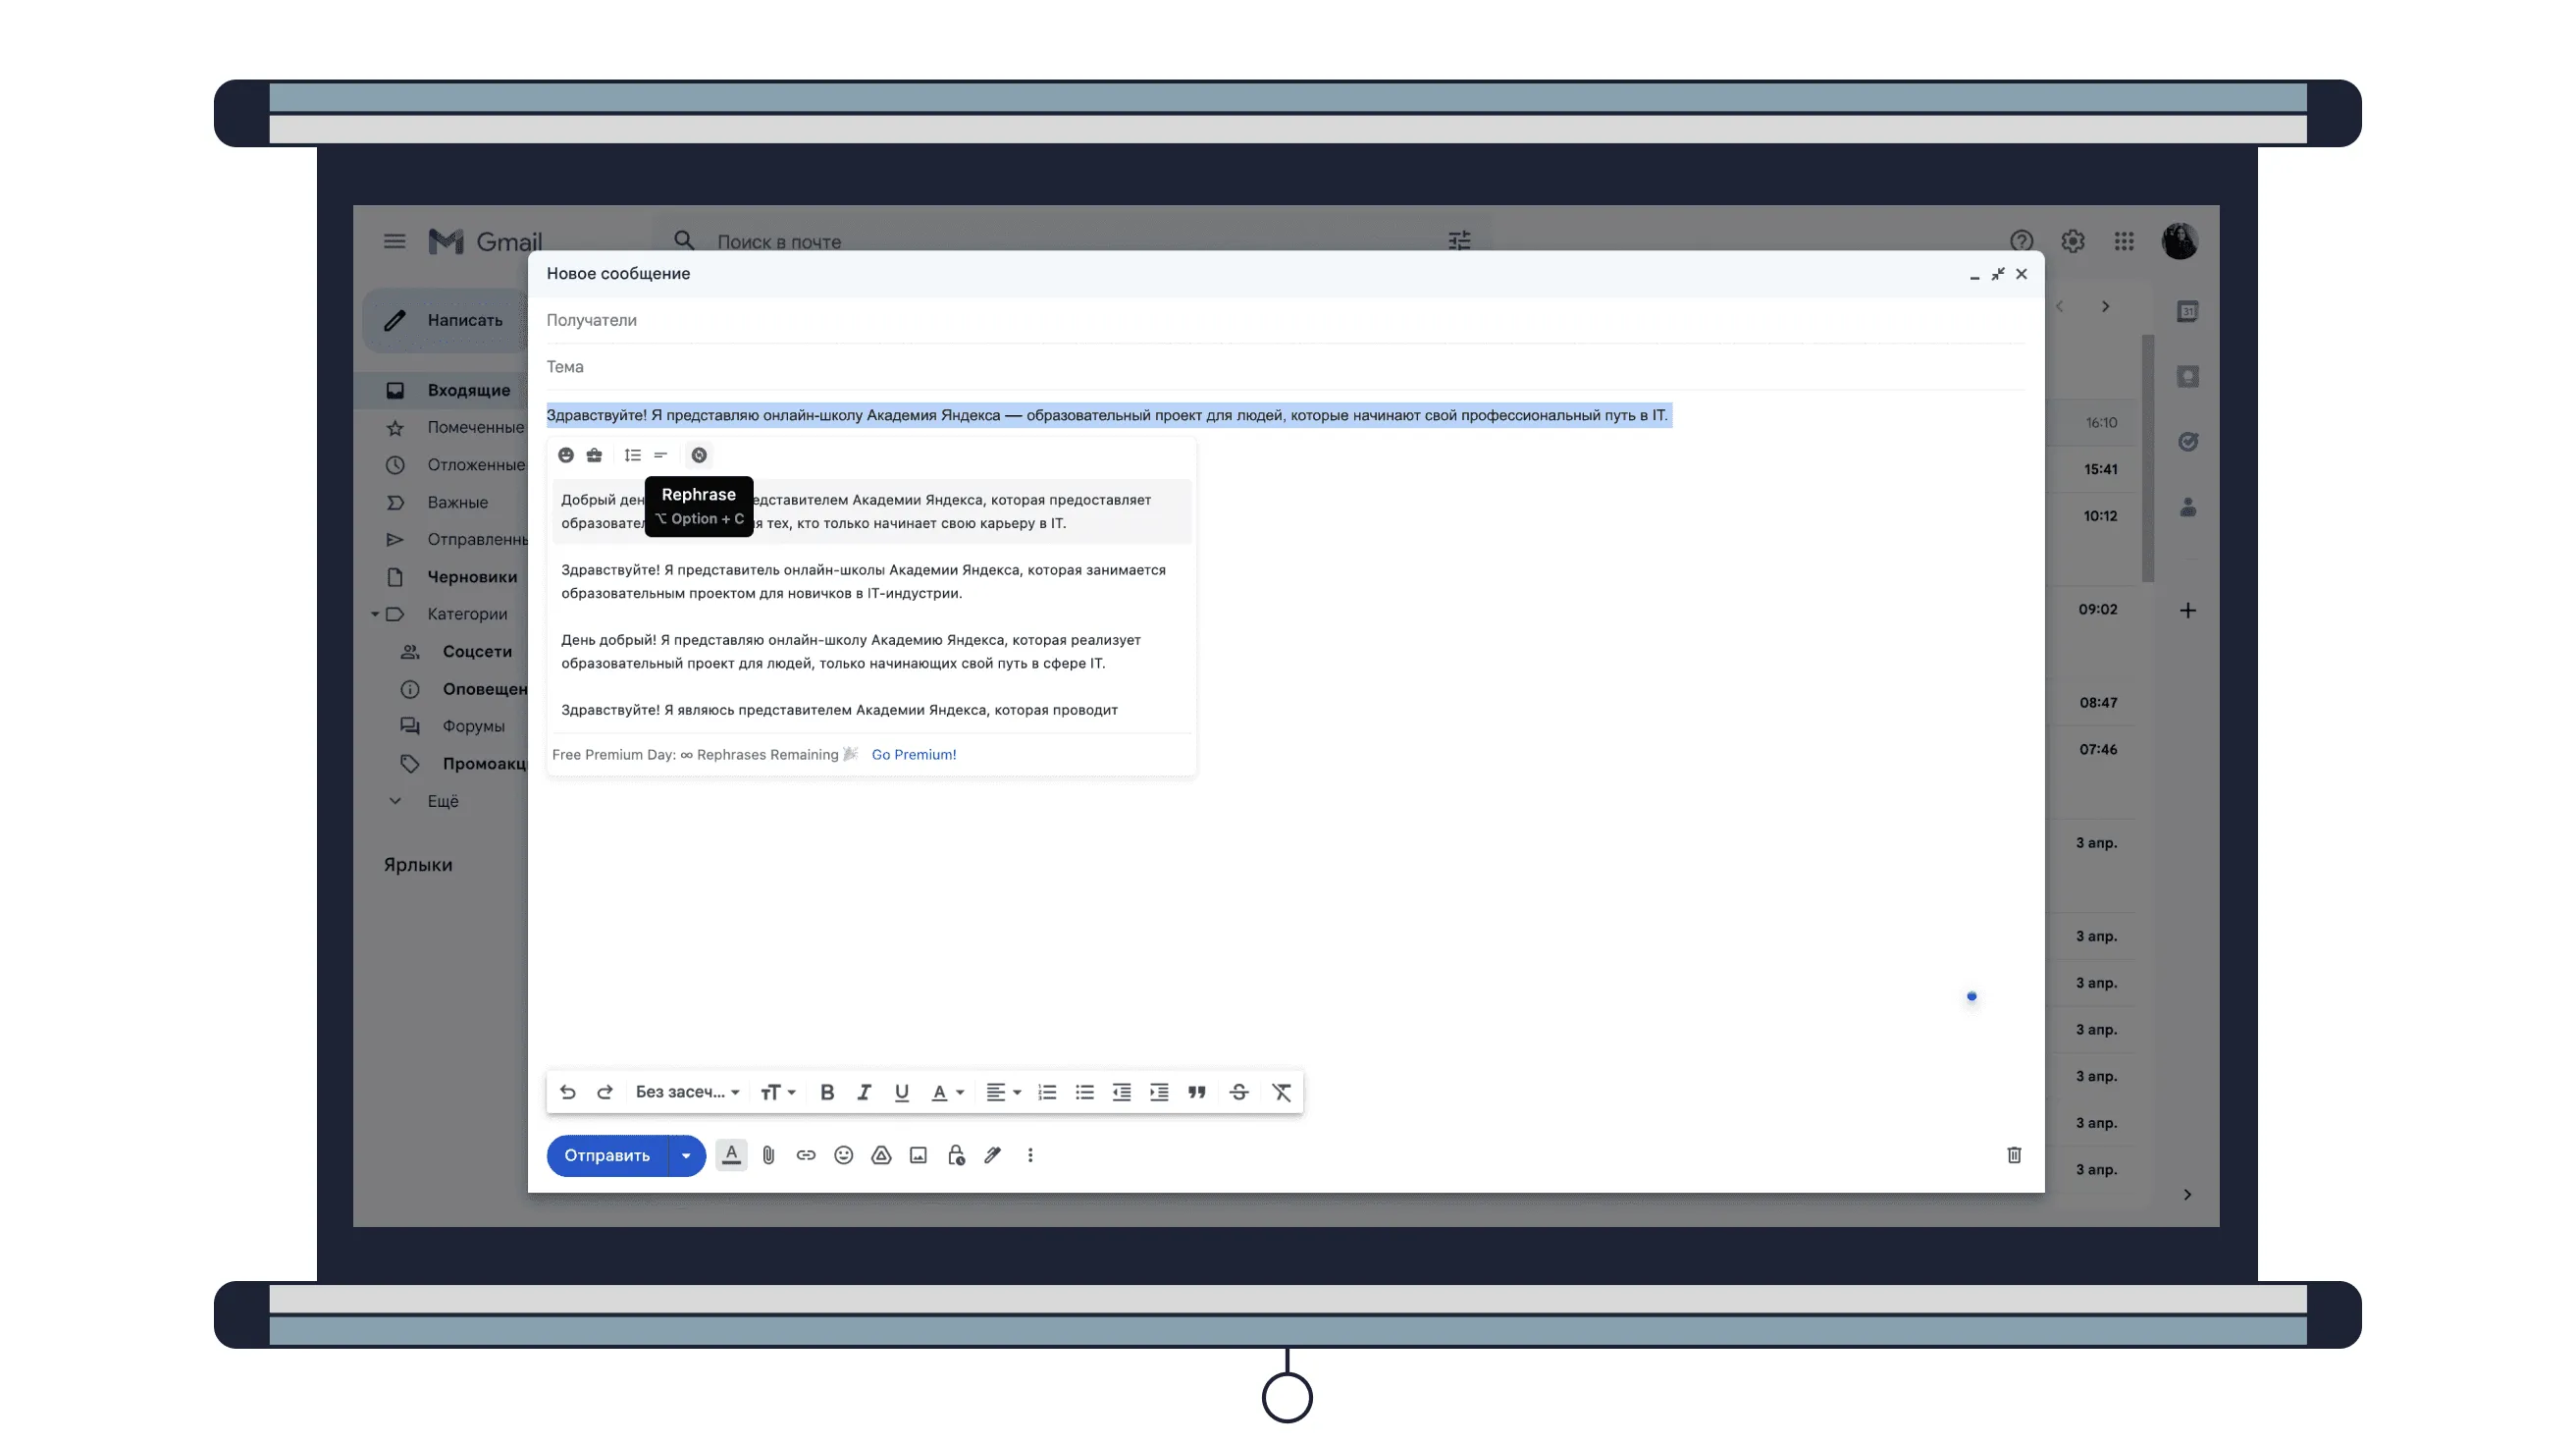Click the Numbered list icon
Image resolution: width=2576 pixels, height=1443 pixels.
[x=1046, y=1093]
